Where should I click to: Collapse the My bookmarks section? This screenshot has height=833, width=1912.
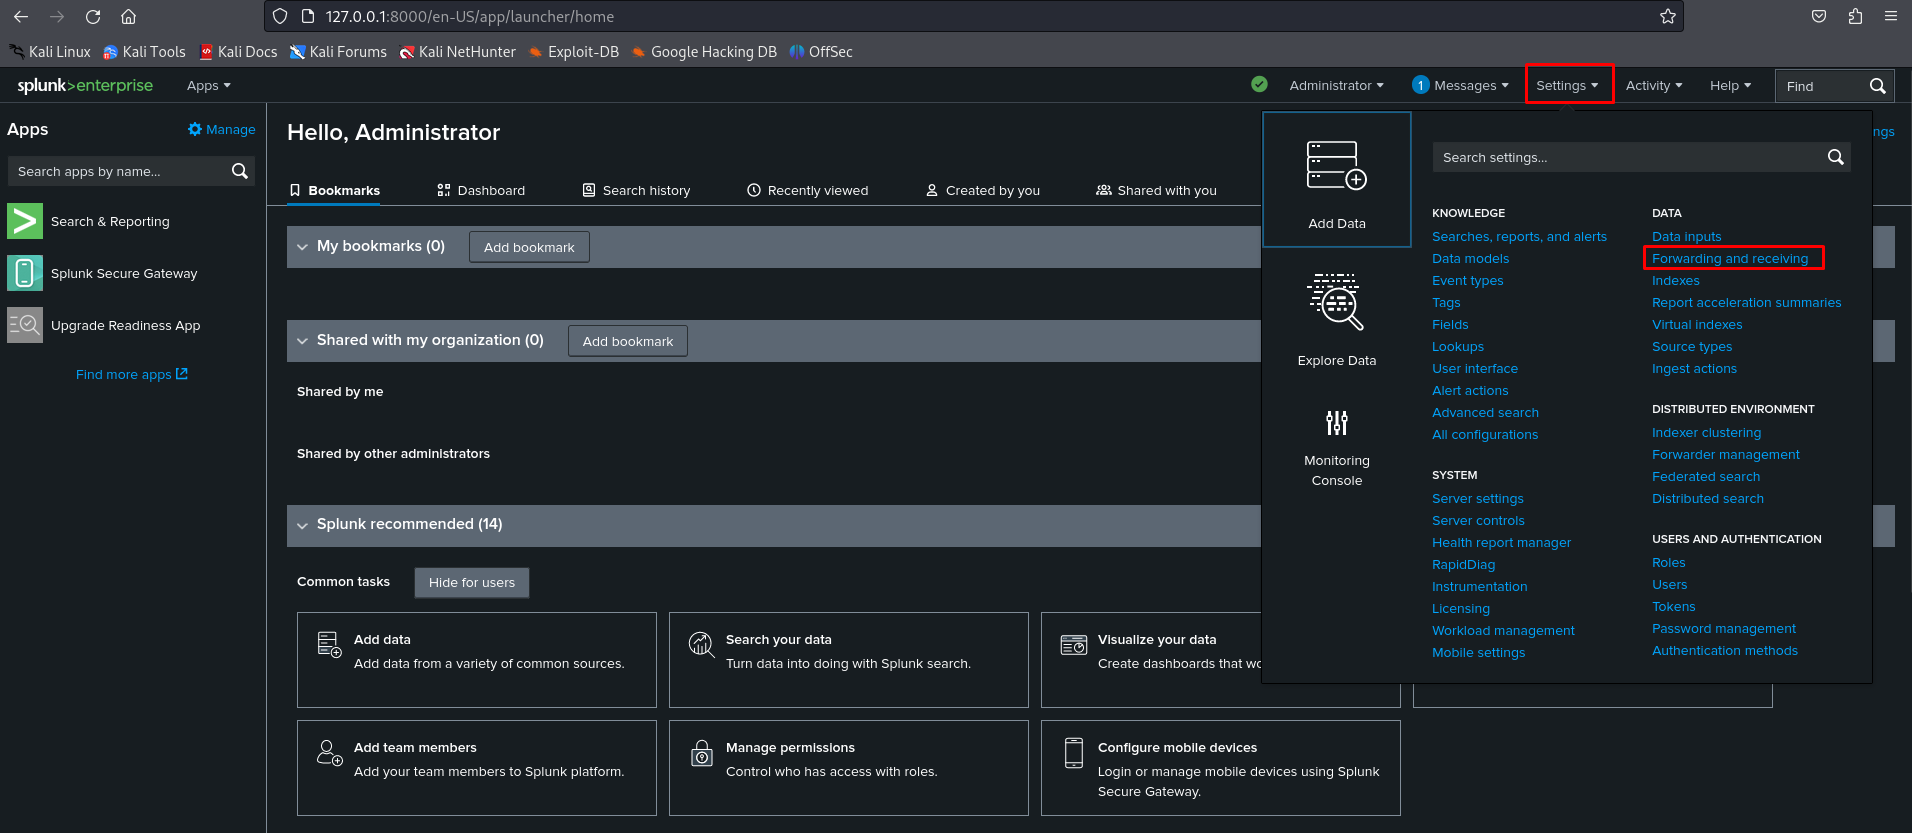pos(302,247)
